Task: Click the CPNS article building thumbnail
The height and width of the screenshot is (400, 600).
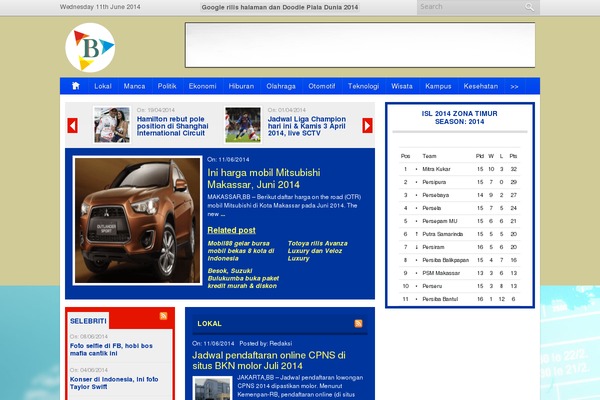Action: 212,389
